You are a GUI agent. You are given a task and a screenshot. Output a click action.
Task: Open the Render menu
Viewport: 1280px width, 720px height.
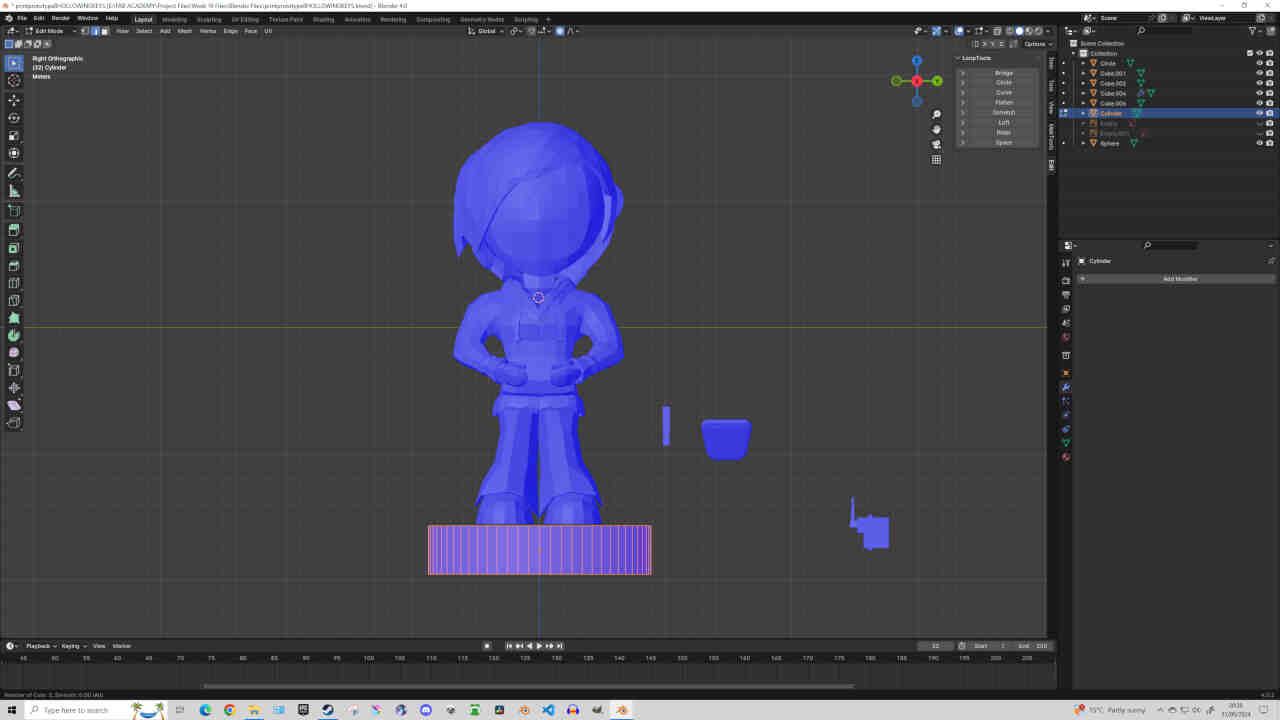coord(61,18)
